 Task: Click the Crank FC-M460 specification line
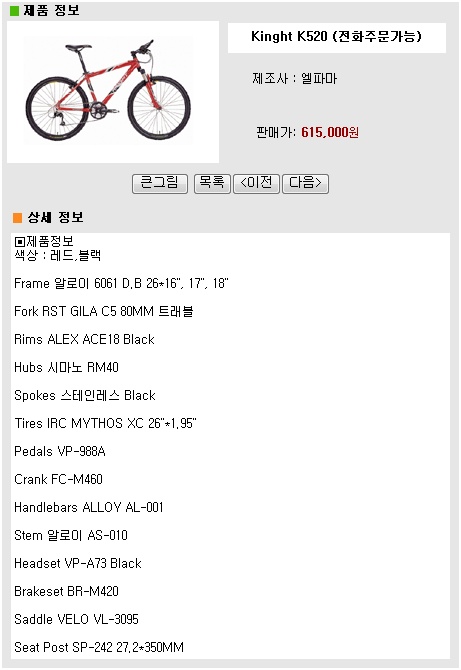(59, 479)
